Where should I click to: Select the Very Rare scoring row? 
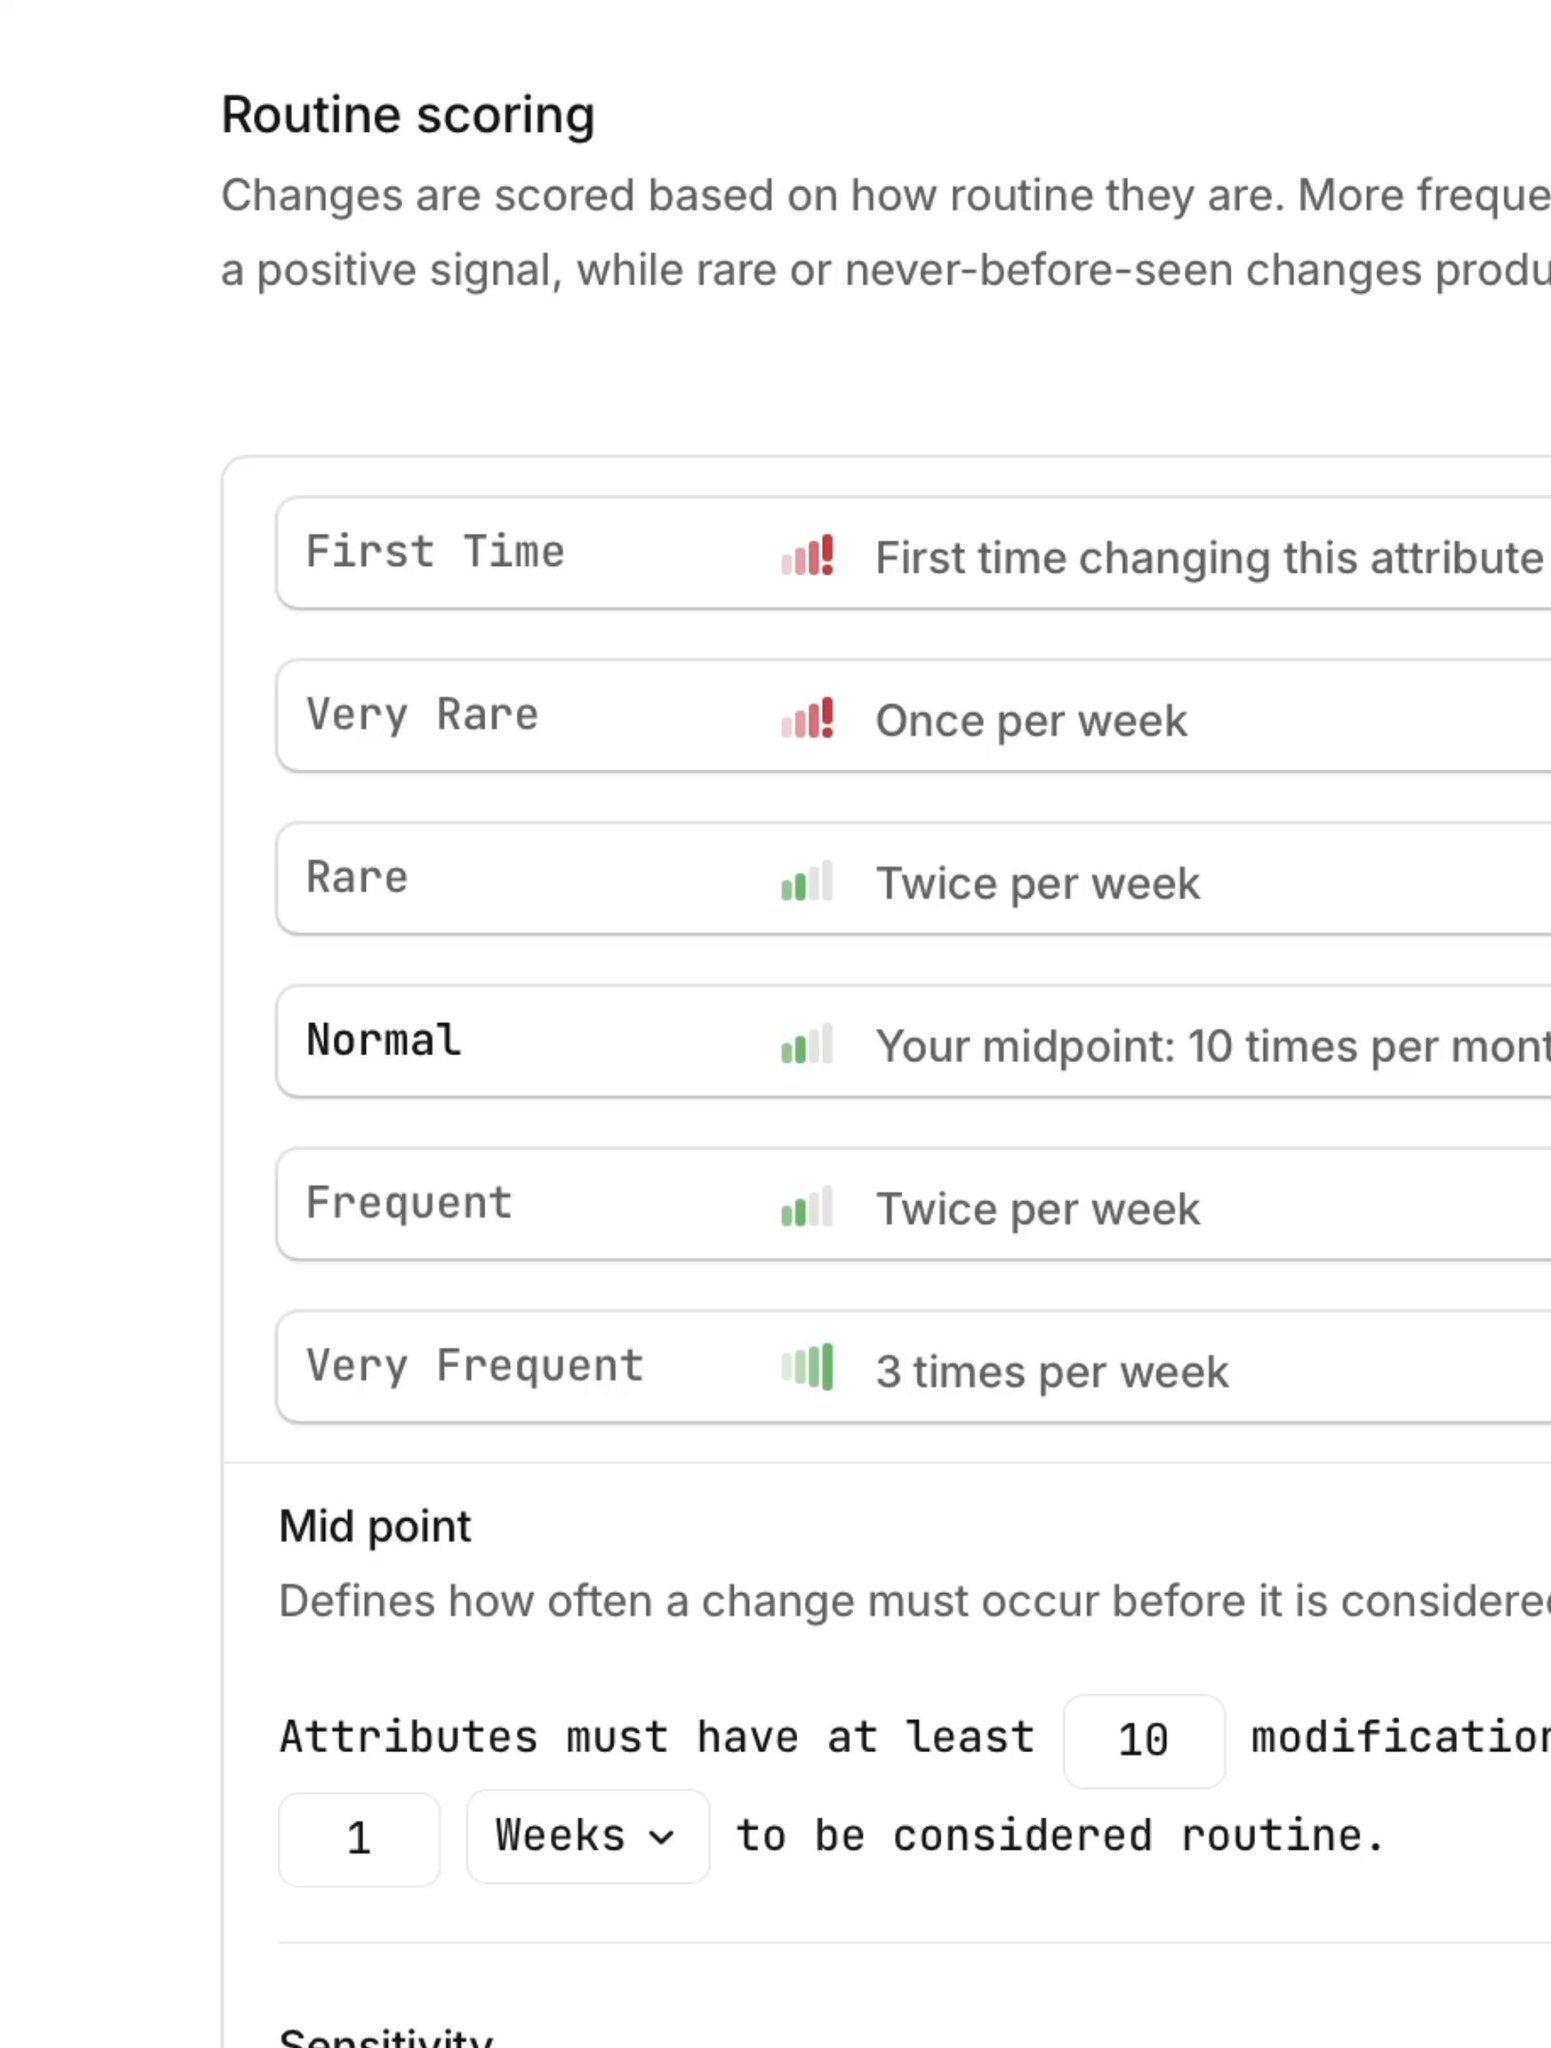click(x=422, y=715)
